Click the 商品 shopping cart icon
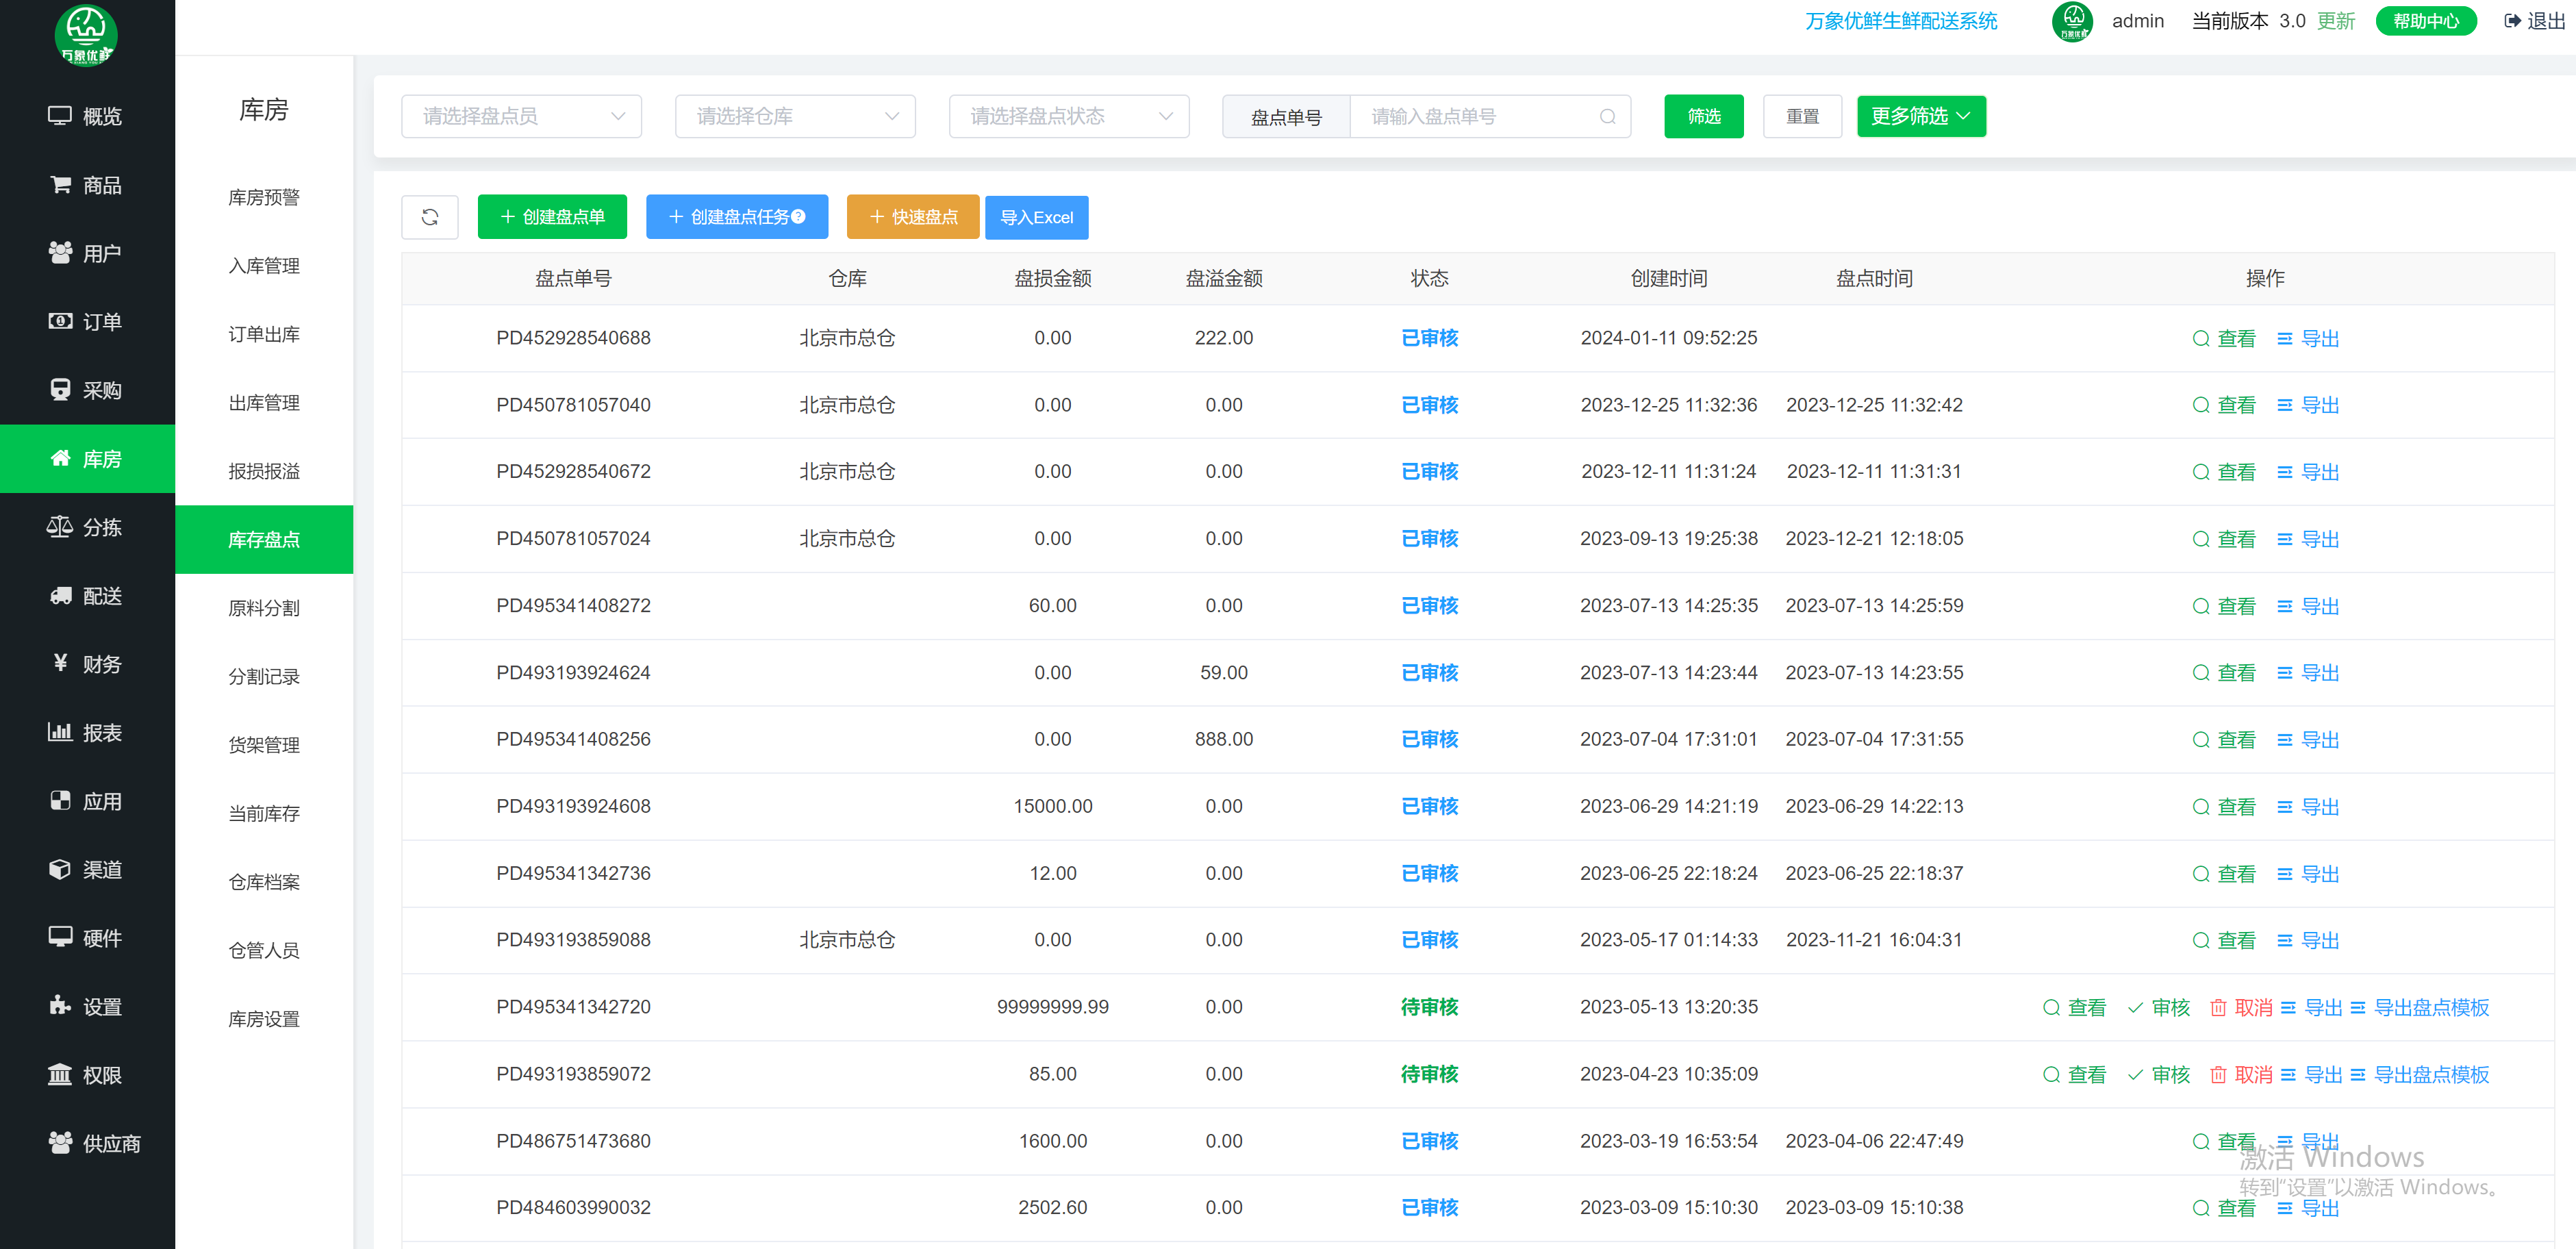The height and width of the screenshot is (1249, 2576). (x=60, y=185)
